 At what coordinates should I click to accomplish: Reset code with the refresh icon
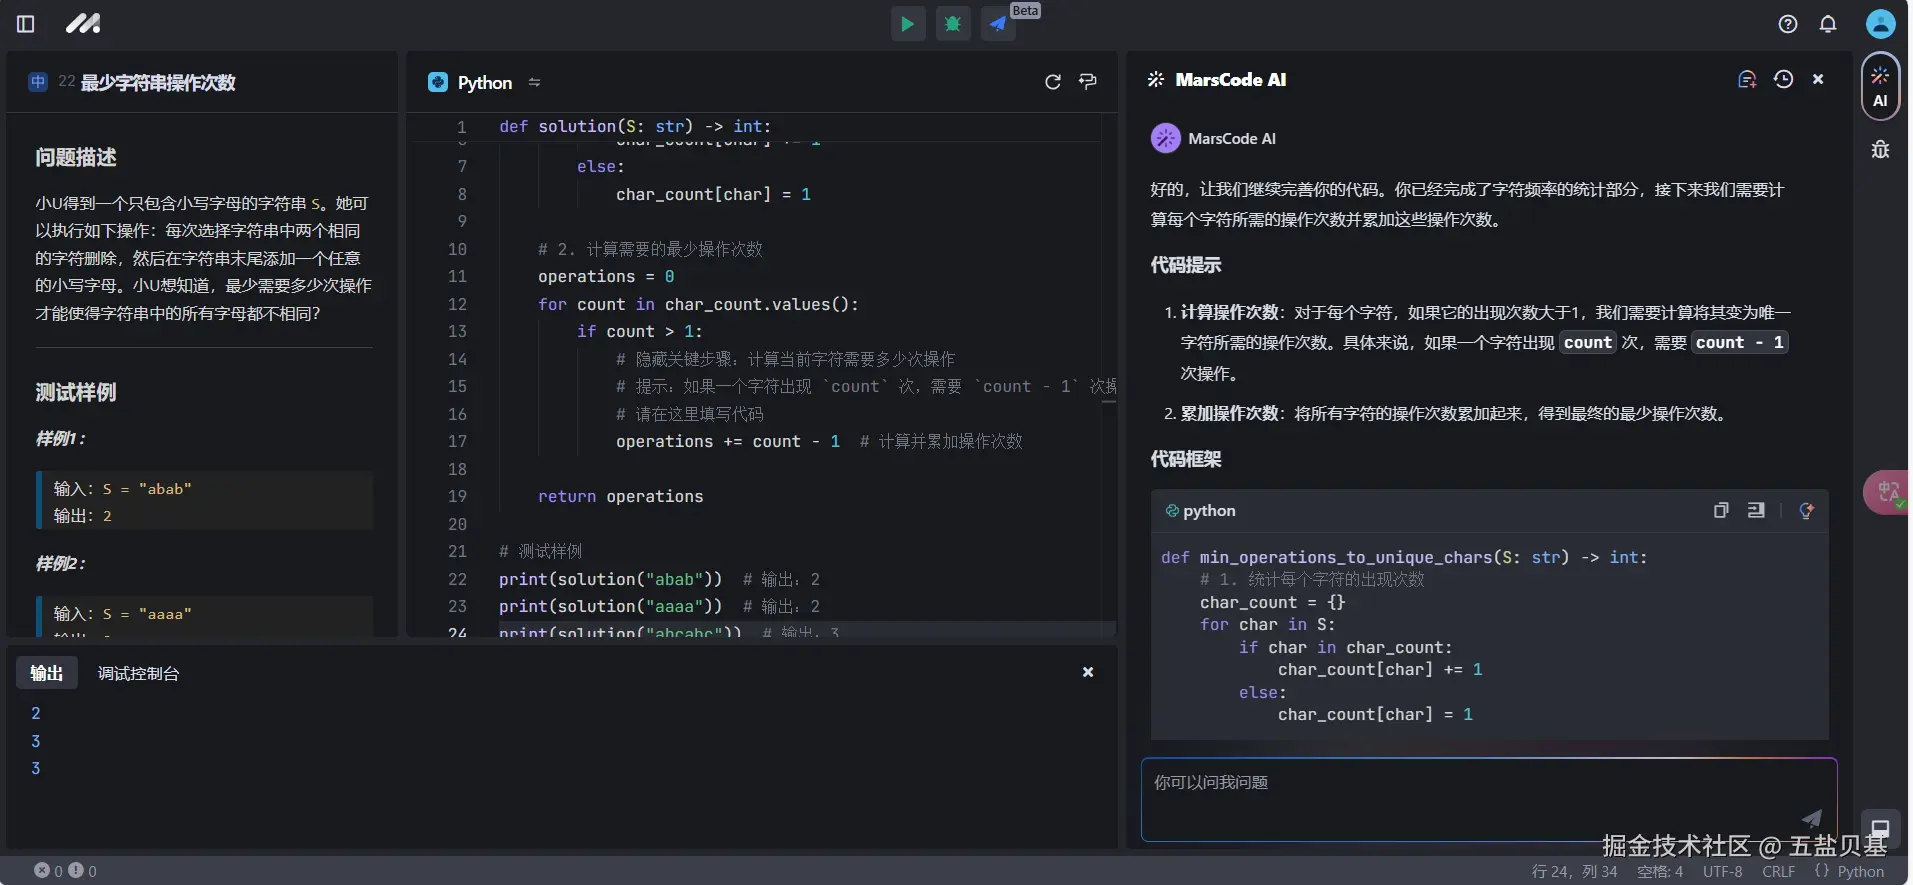coord(1053,82)
